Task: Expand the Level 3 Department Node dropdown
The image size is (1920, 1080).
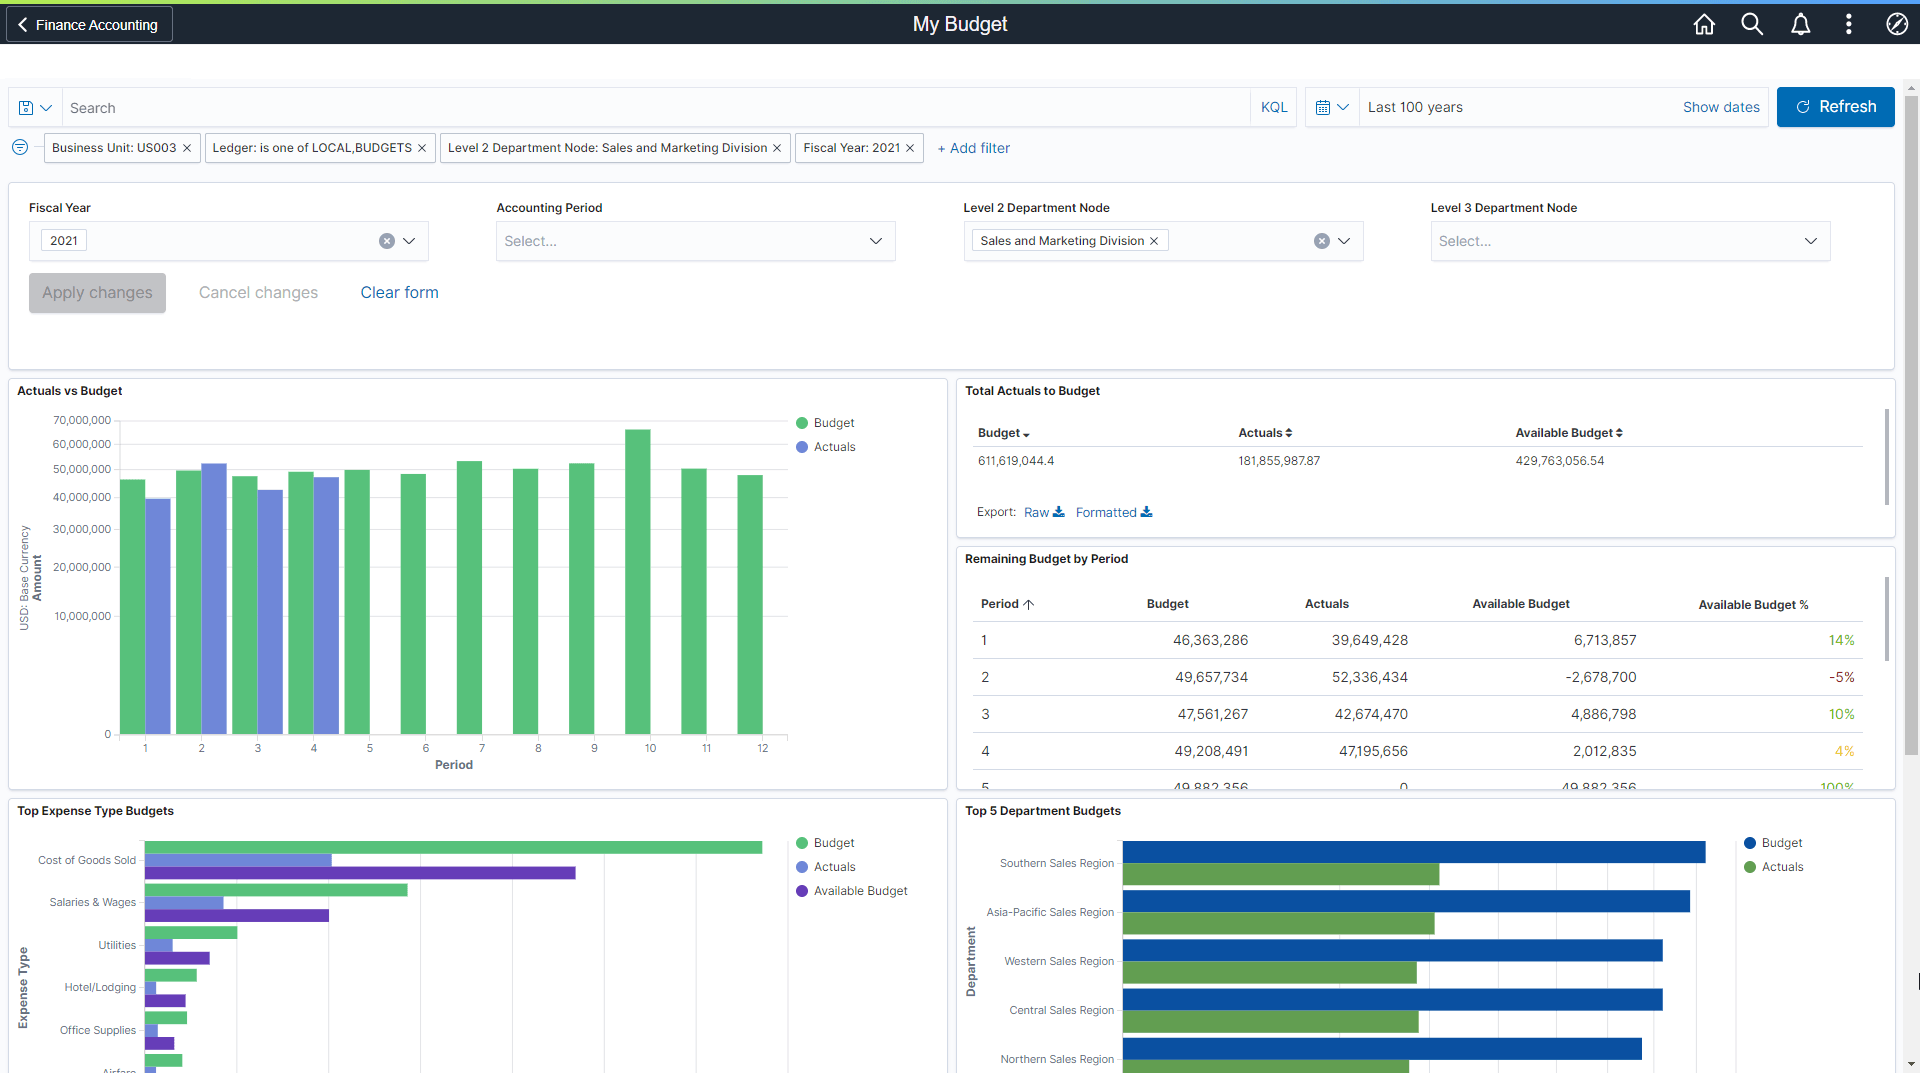Action: point(1810,241)
